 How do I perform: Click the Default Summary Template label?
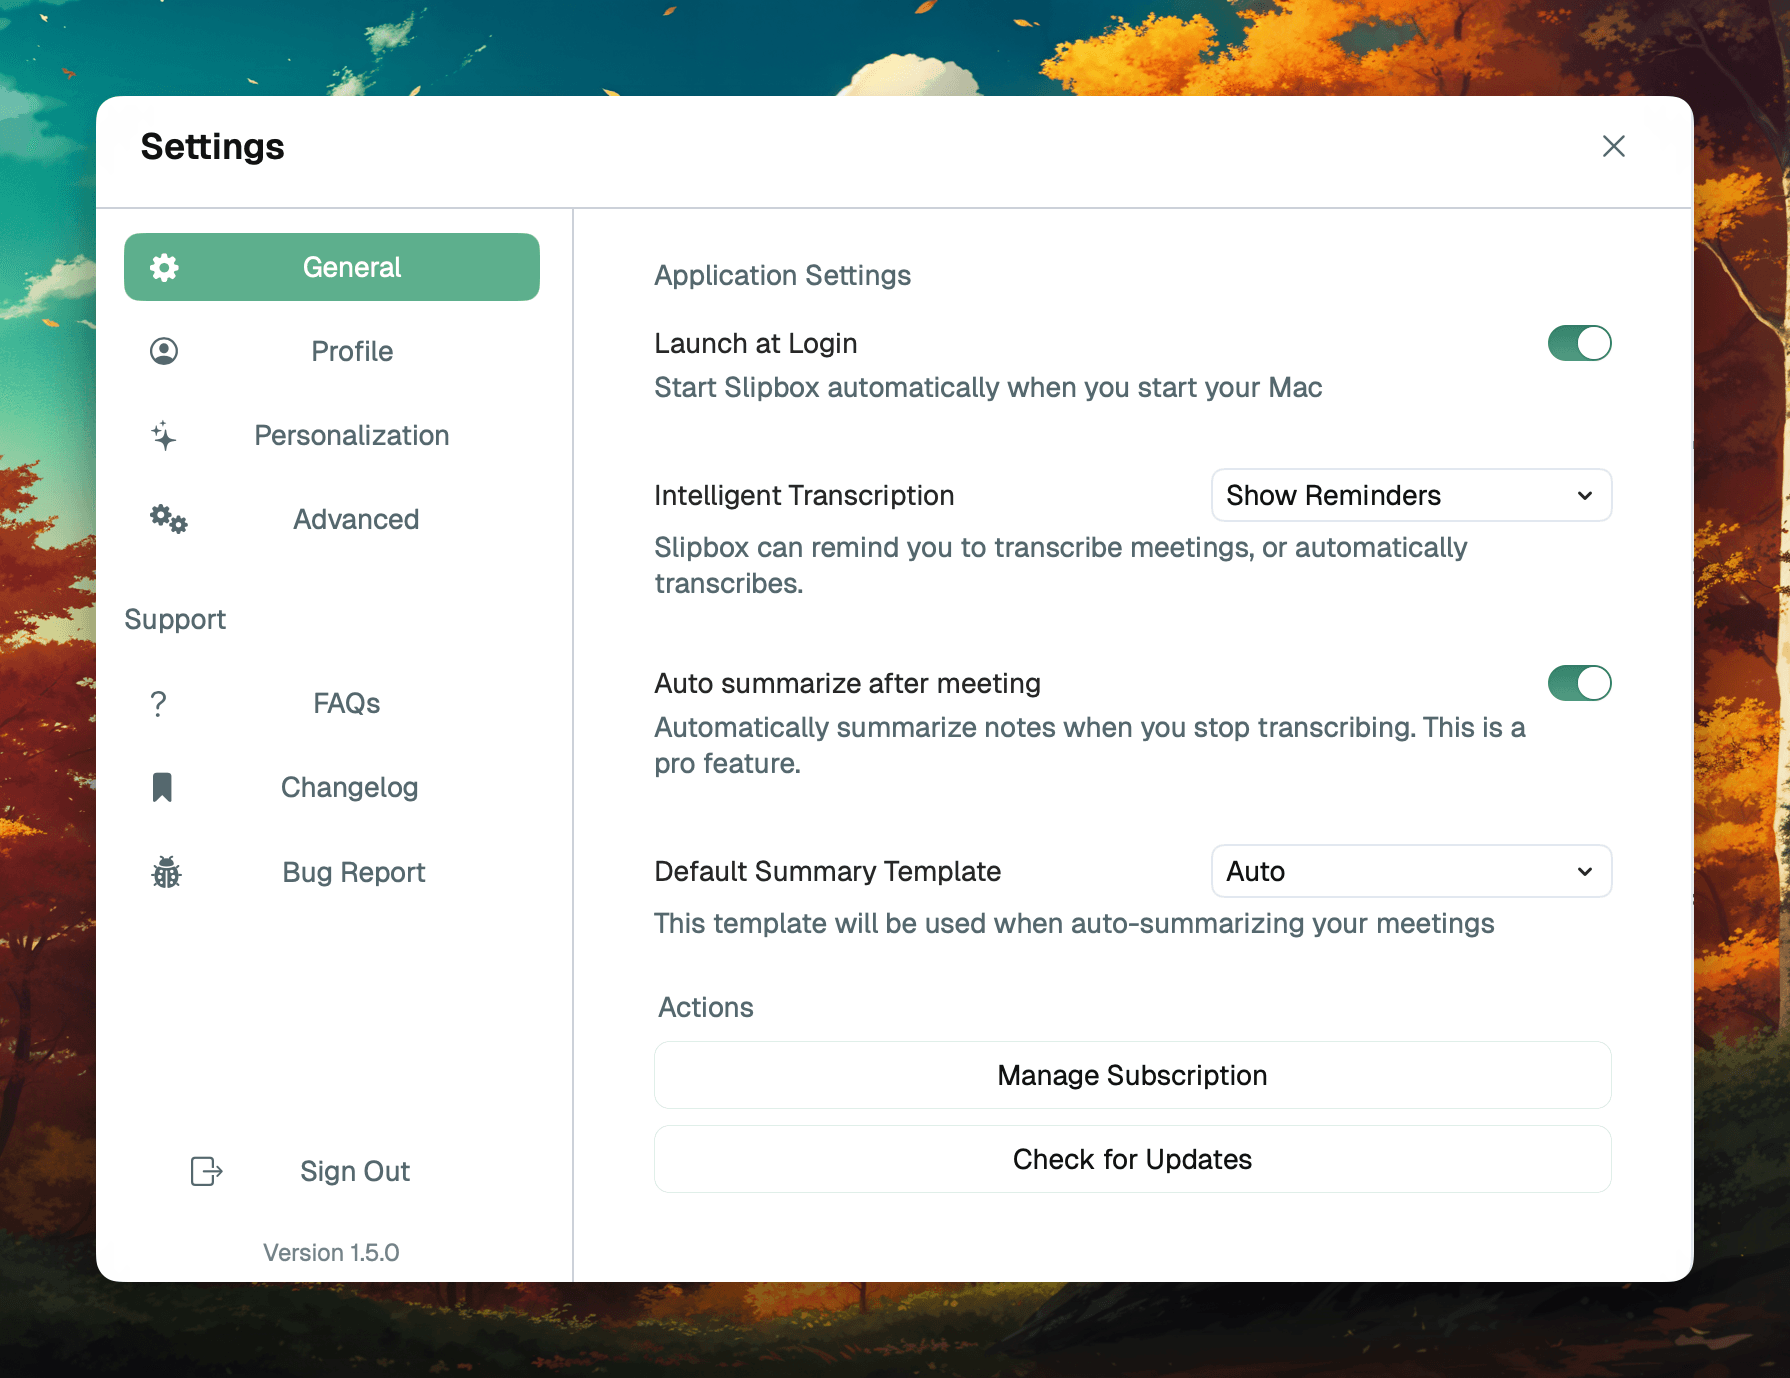[x=827, y=871]
